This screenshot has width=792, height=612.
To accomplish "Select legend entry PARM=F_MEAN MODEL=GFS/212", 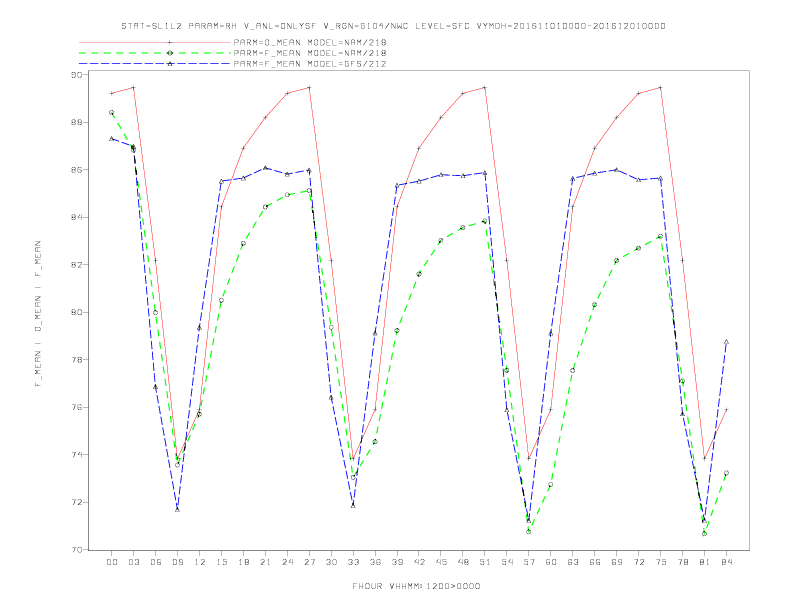I will point(310,64).
